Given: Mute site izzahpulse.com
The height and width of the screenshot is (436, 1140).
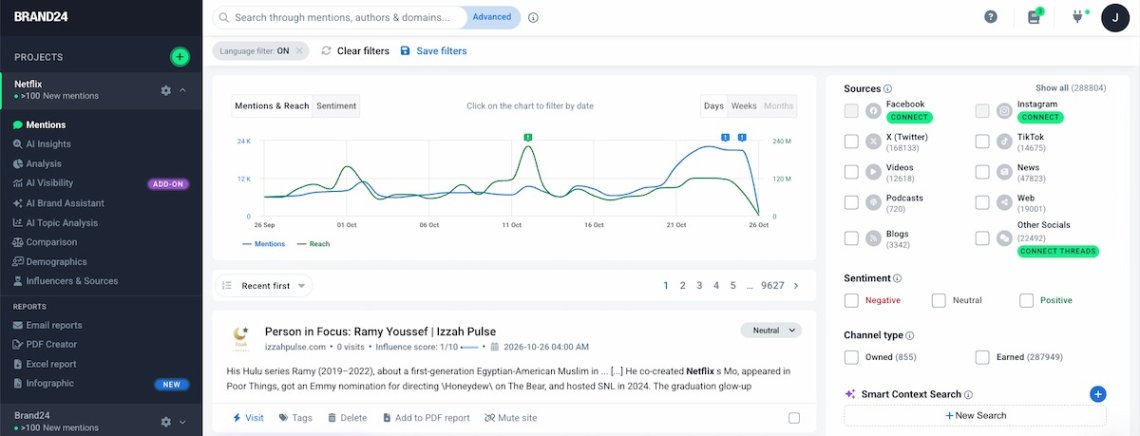Looking at the screenshot, I should click(x=510, y=418).
